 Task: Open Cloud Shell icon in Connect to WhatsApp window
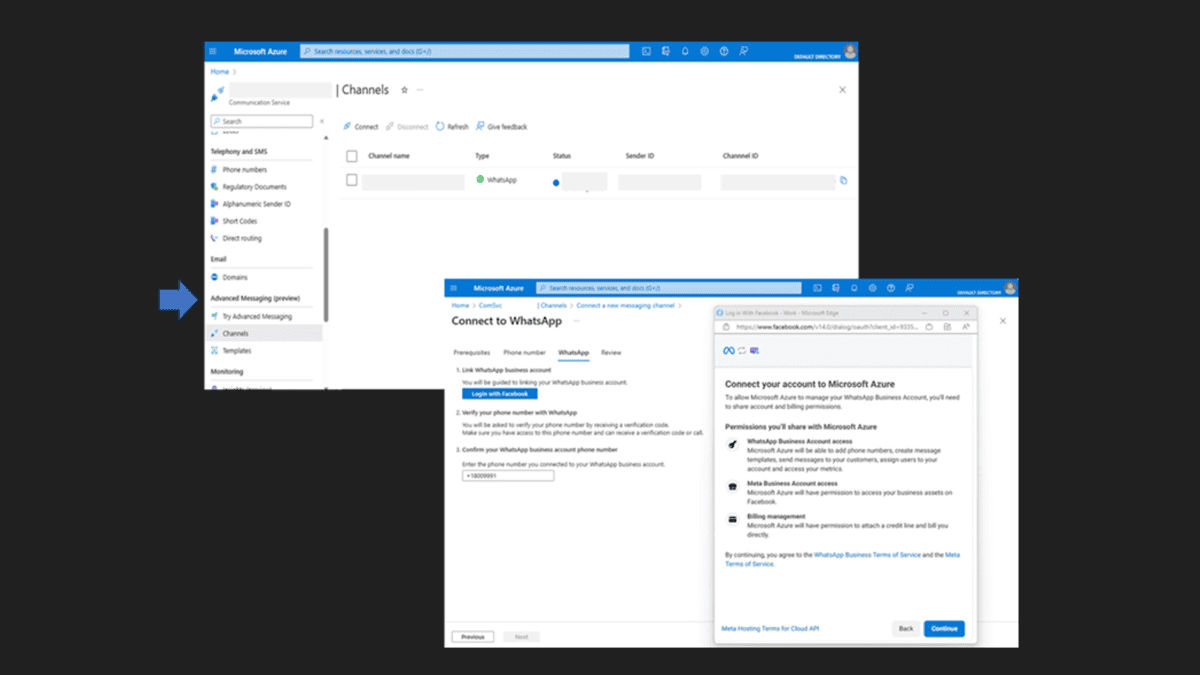click(x=816, y=287)
